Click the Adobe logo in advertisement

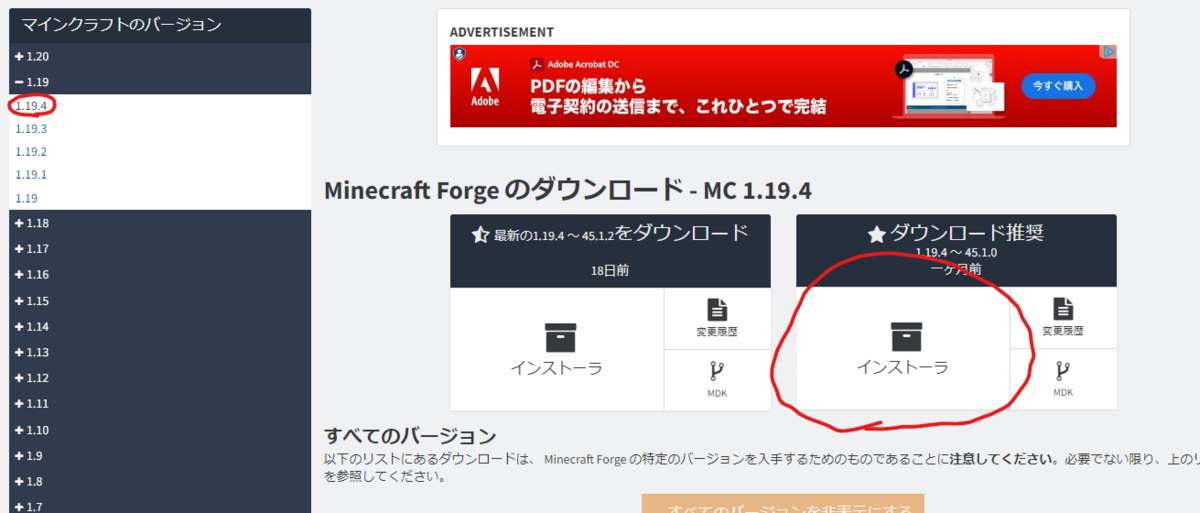pos(485,87)
